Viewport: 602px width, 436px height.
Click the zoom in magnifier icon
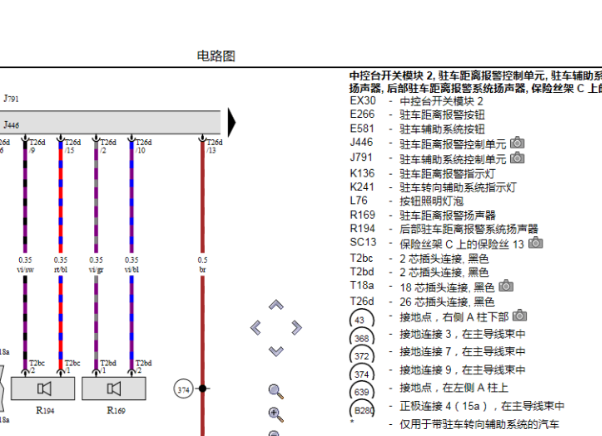[x=276, y=415]
